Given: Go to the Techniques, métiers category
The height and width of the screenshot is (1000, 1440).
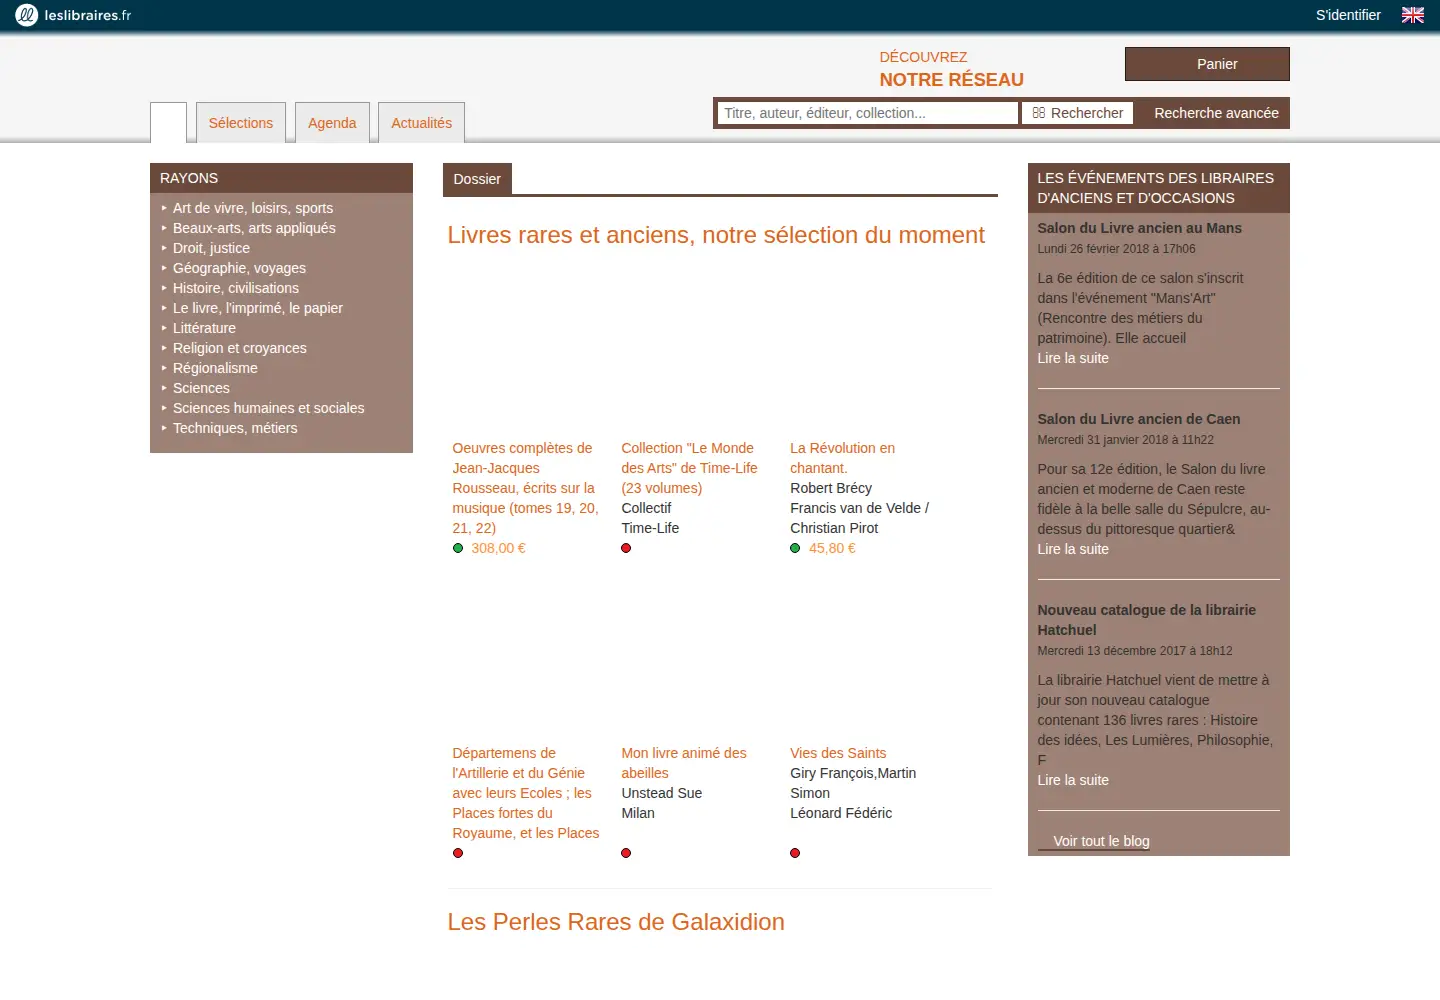Looking at the screenshot, I should tap(235, 428).
